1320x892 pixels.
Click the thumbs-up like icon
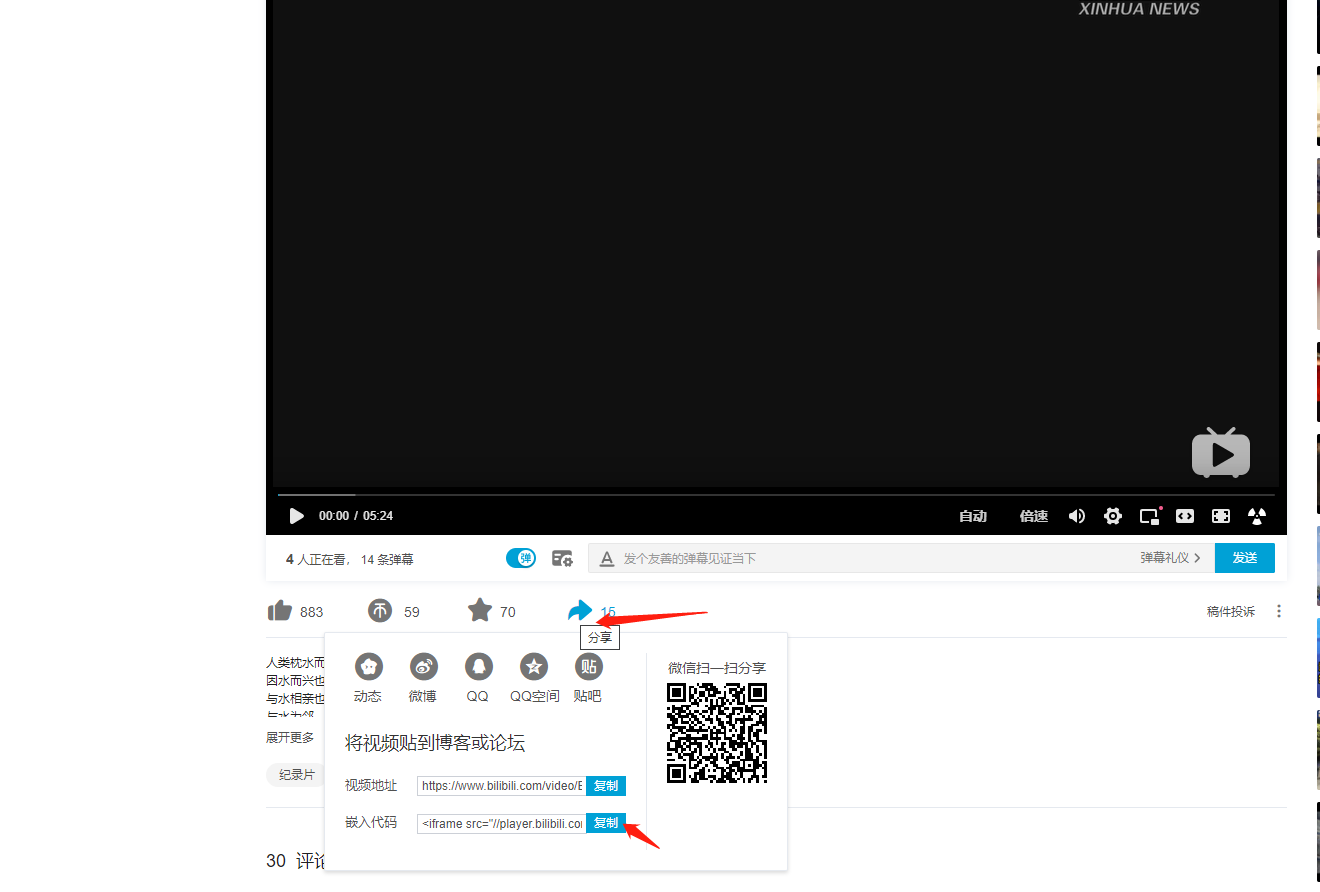coord(280,611)
